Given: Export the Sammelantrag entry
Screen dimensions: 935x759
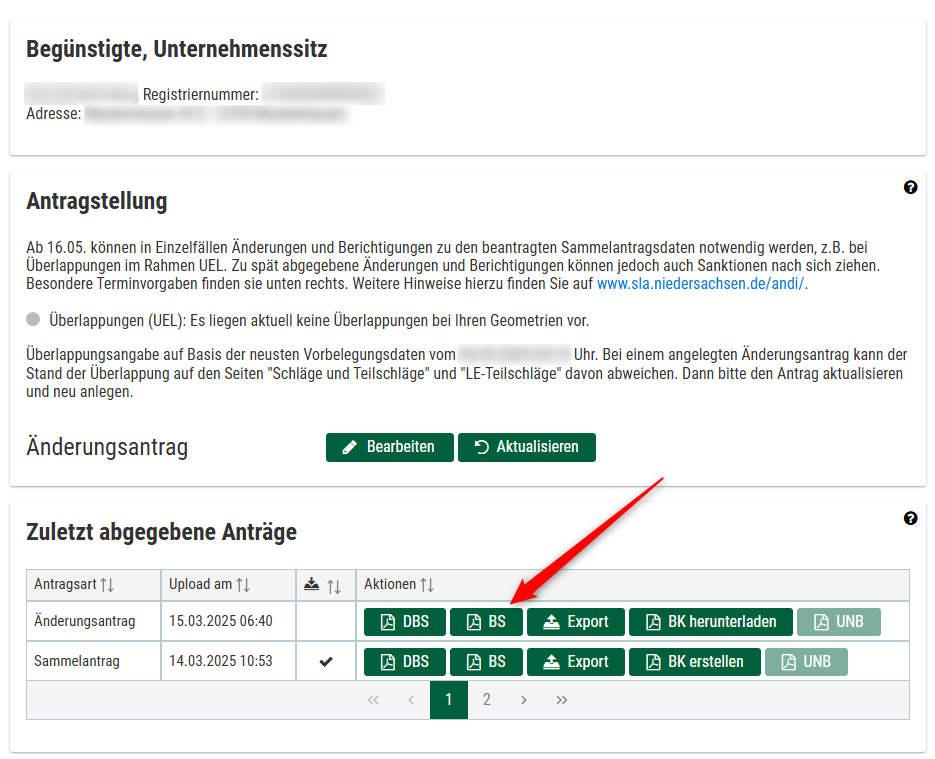Looking at the screenshot, I should 575,662.
